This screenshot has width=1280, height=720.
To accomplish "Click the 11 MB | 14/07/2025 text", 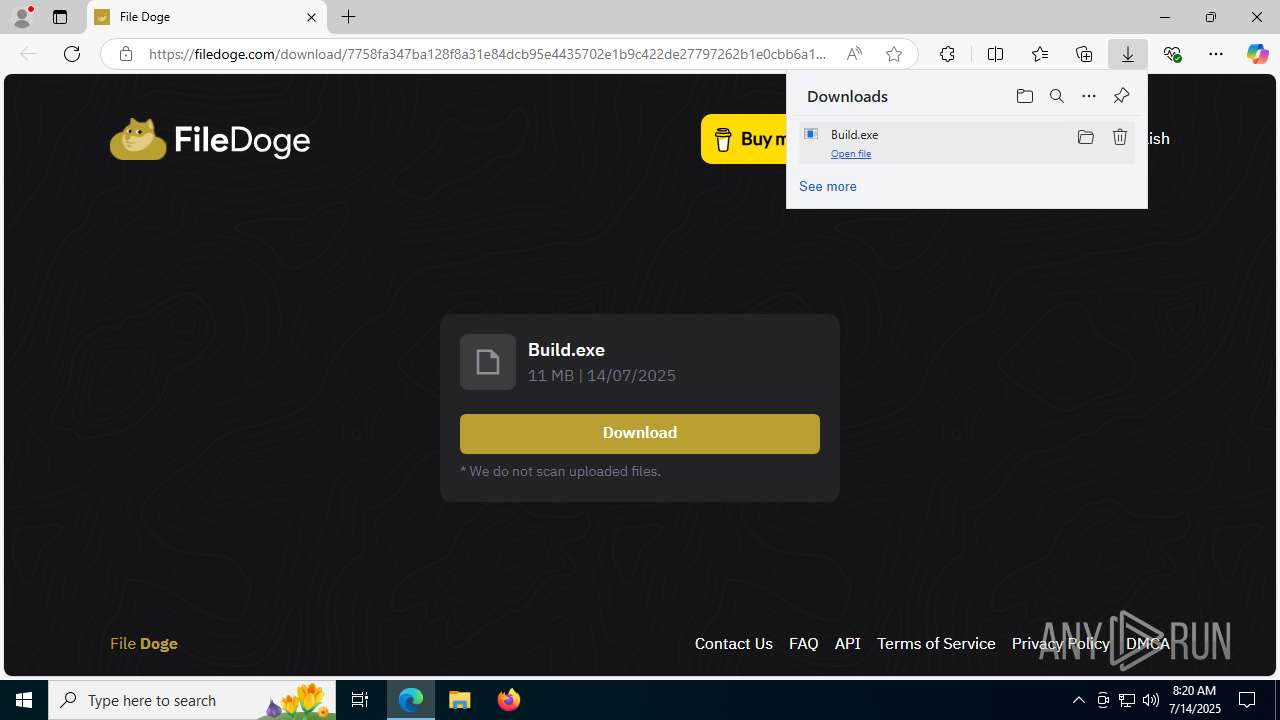I will (602, 376).
